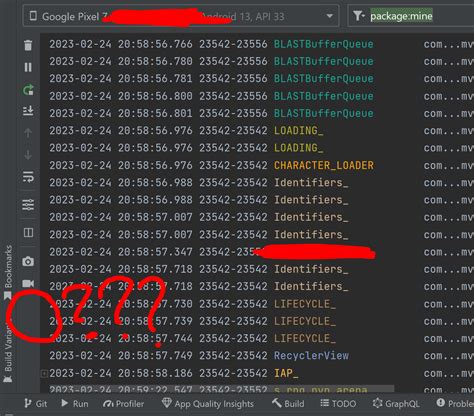Click timestamp 20:58:56.780 in log
474x416 pixels.
155,61
